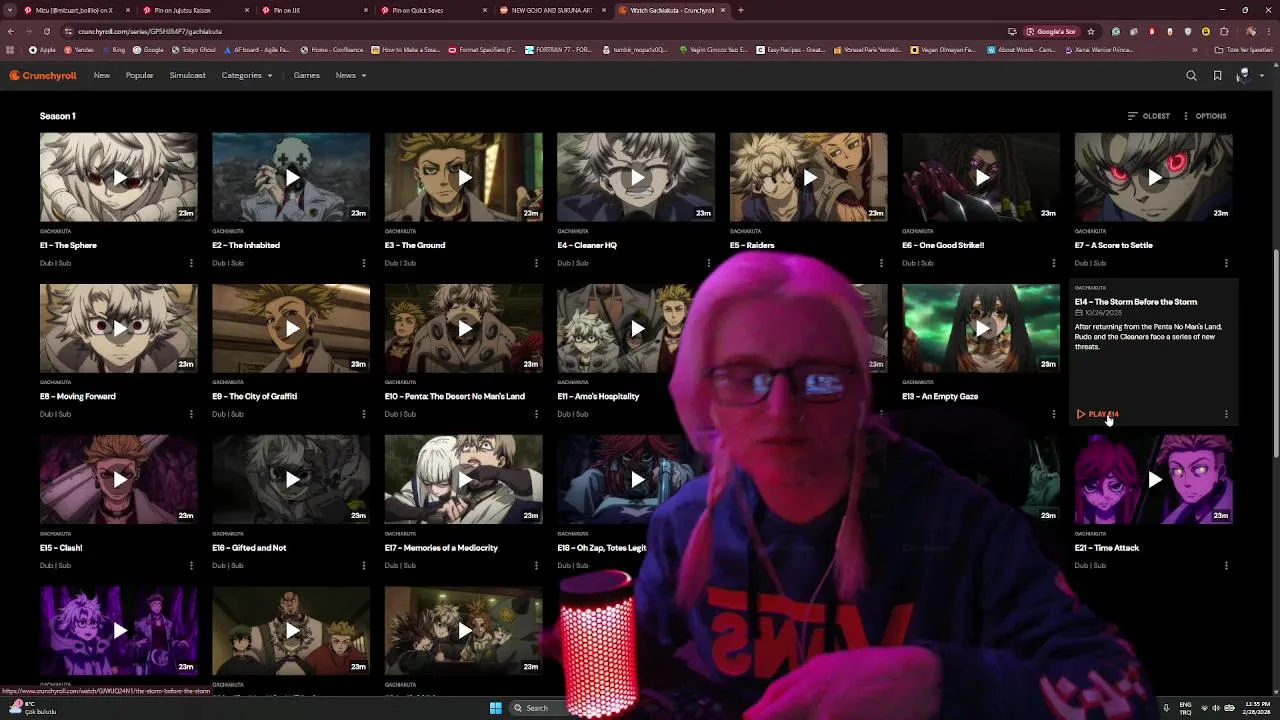The image size is (1280, 720).
Task: Open more options for E13 – An Empty Gaze
Action: coord(1053,414)
